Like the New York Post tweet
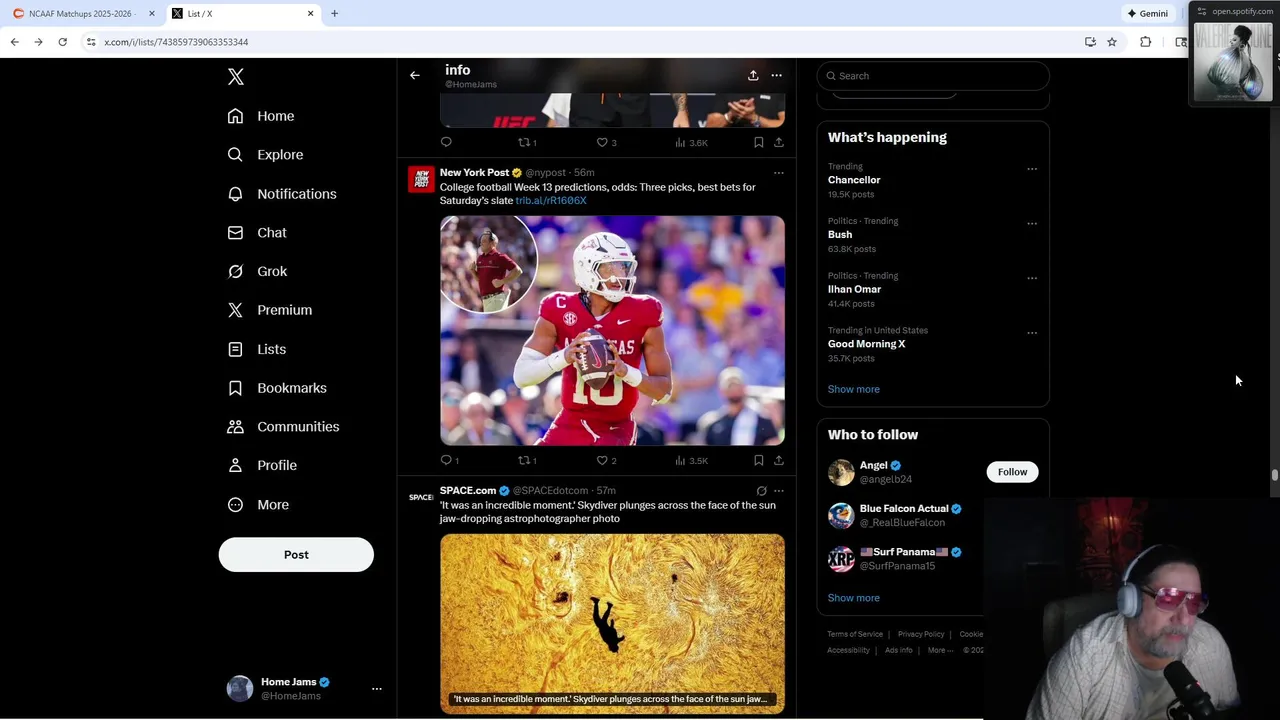This screenshot has height=720, width=1280. point(606,461)
